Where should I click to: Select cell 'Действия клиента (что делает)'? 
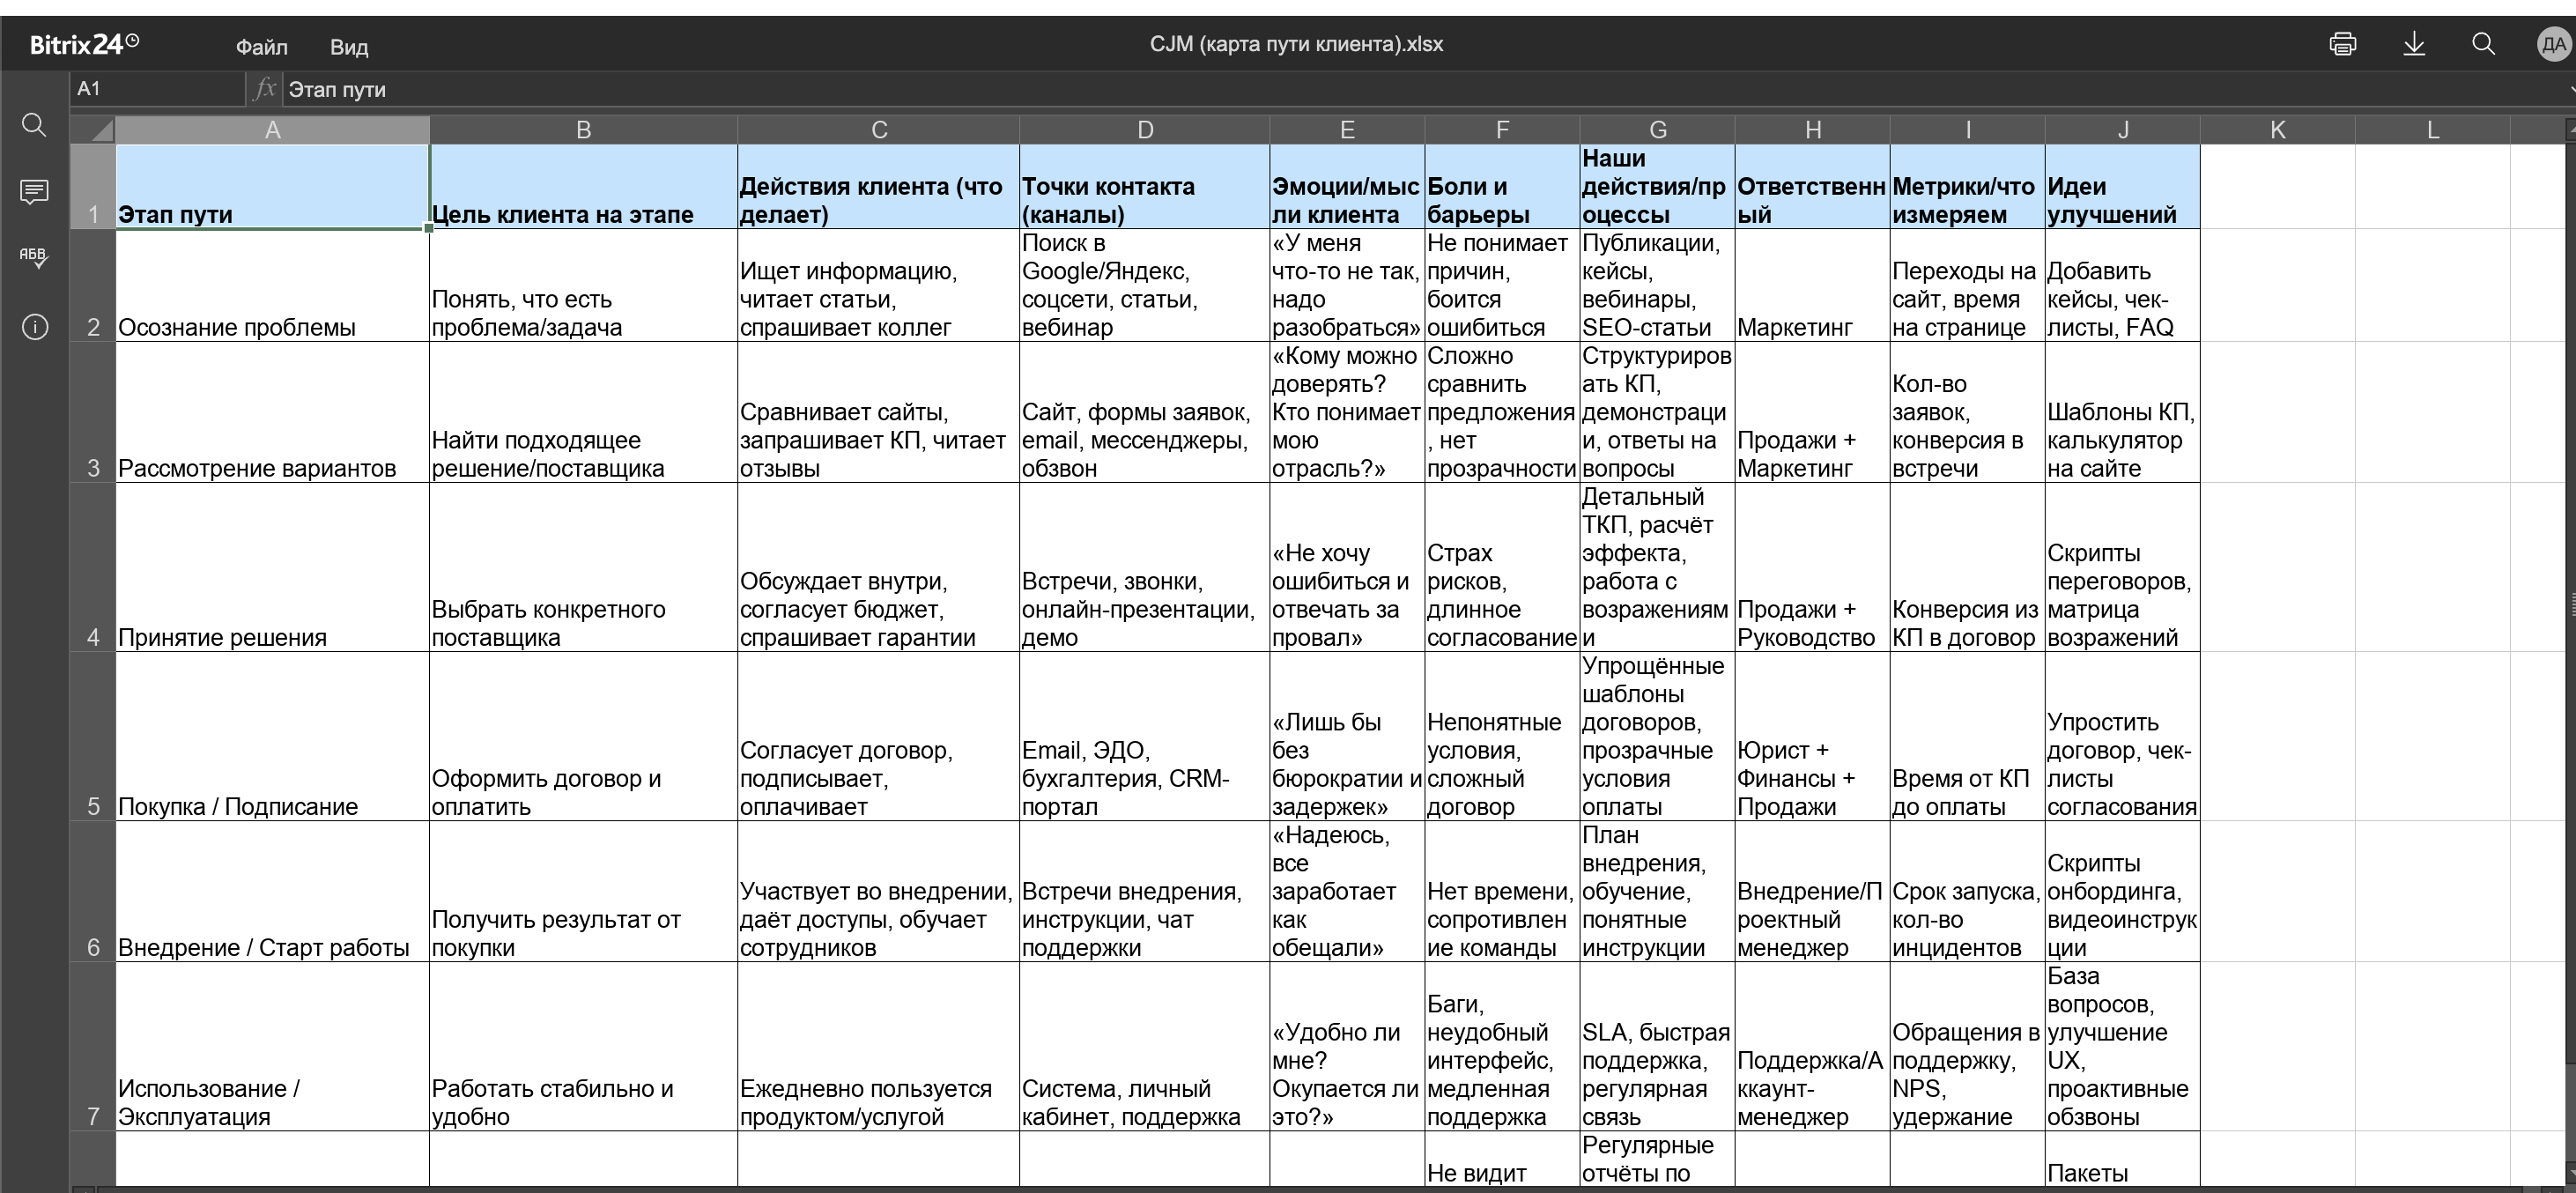879,187
